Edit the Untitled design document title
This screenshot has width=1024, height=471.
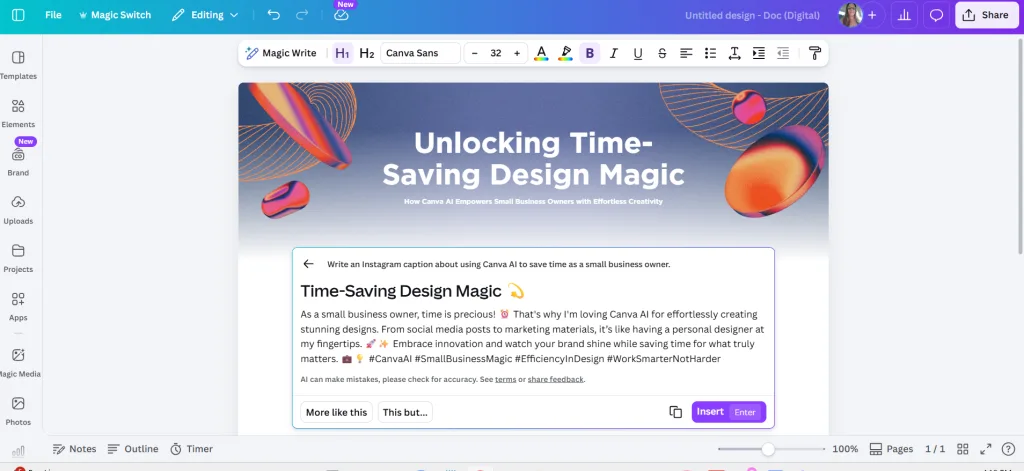pos(752,15)
